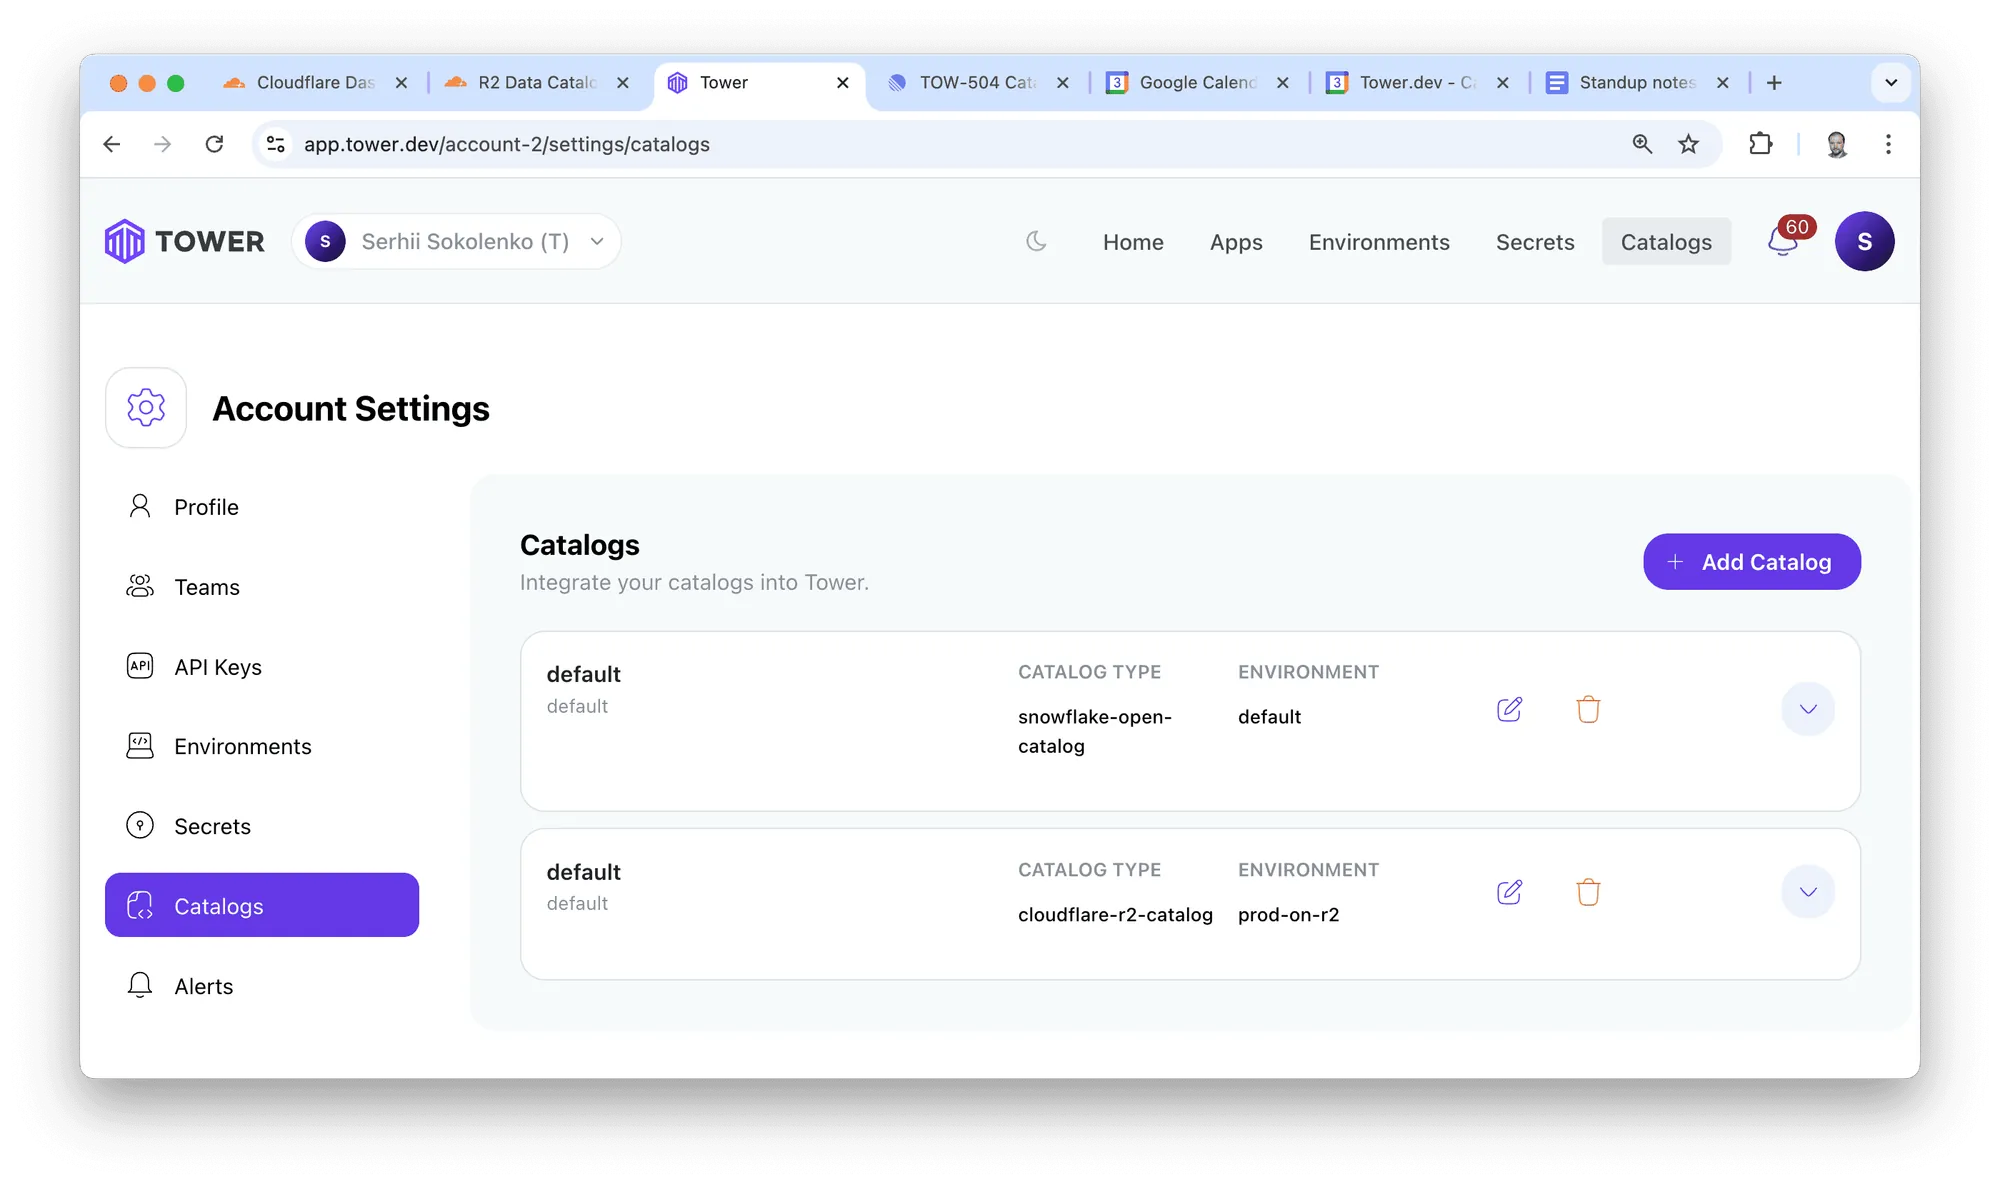Open the Chrome profile avatar
This screenshot has height=1184, width=2000.
coord(1836,144)
